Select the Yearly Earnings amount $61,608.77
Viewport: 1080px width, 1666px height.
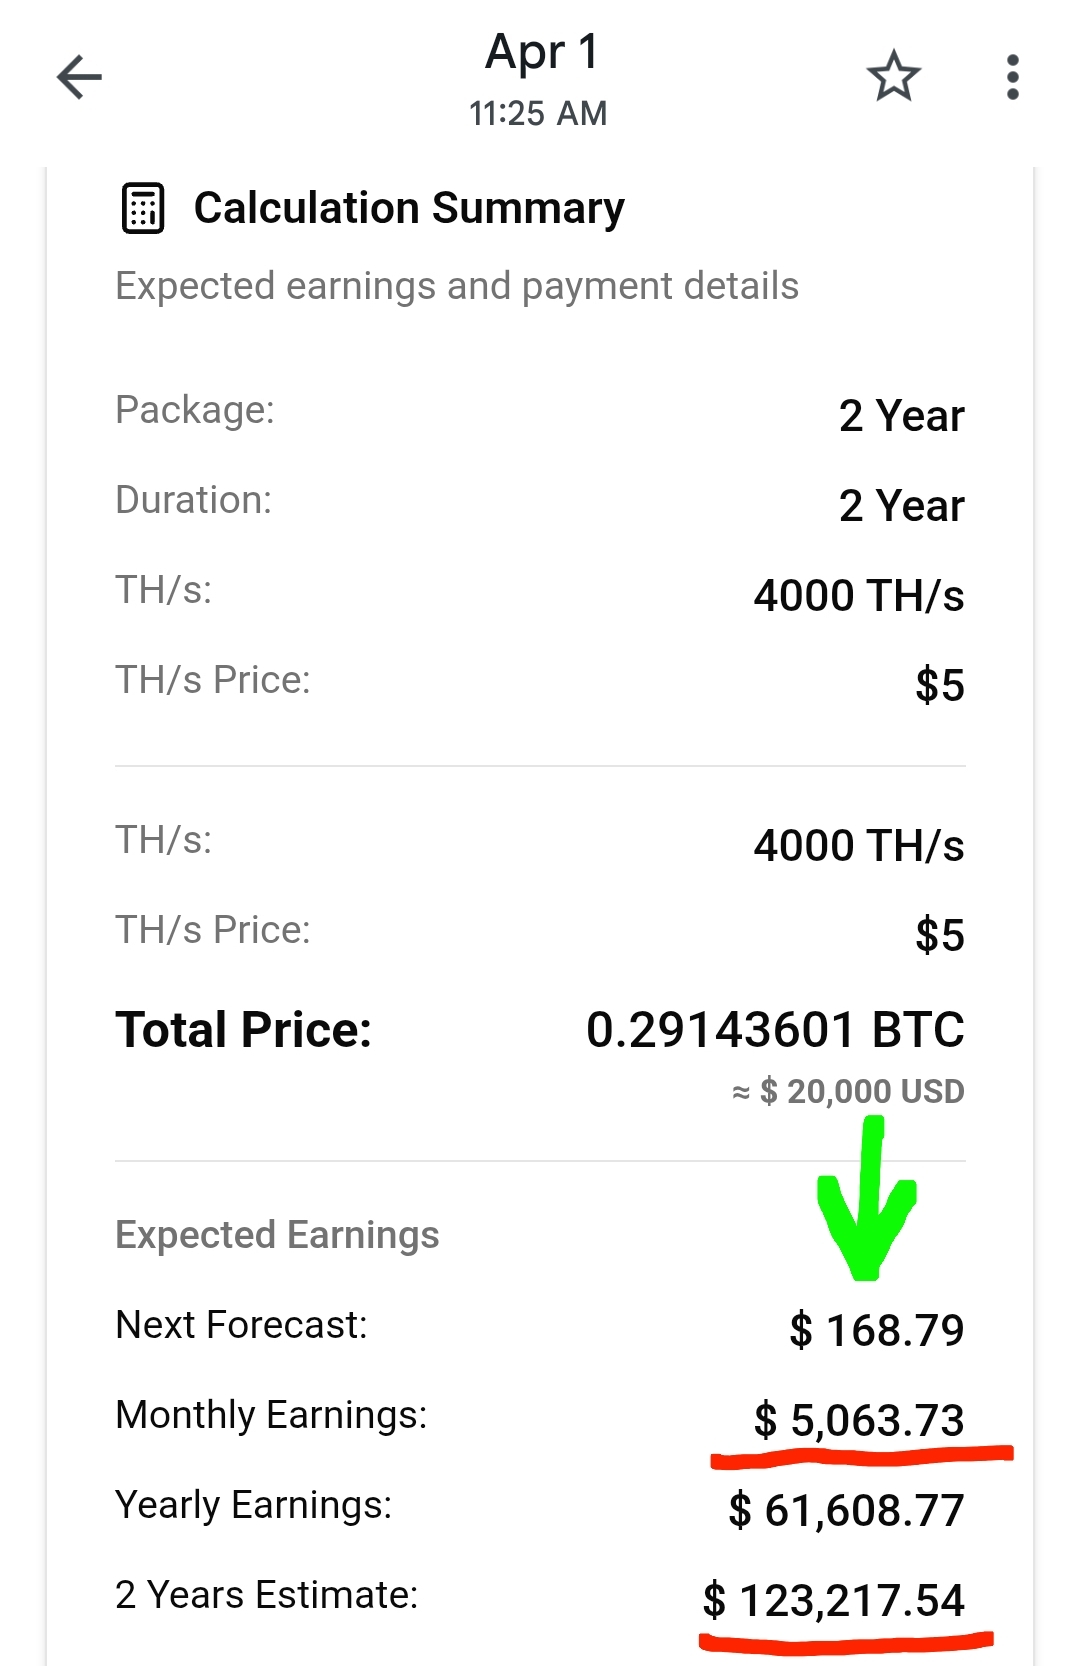click(x=846, y=1510)
